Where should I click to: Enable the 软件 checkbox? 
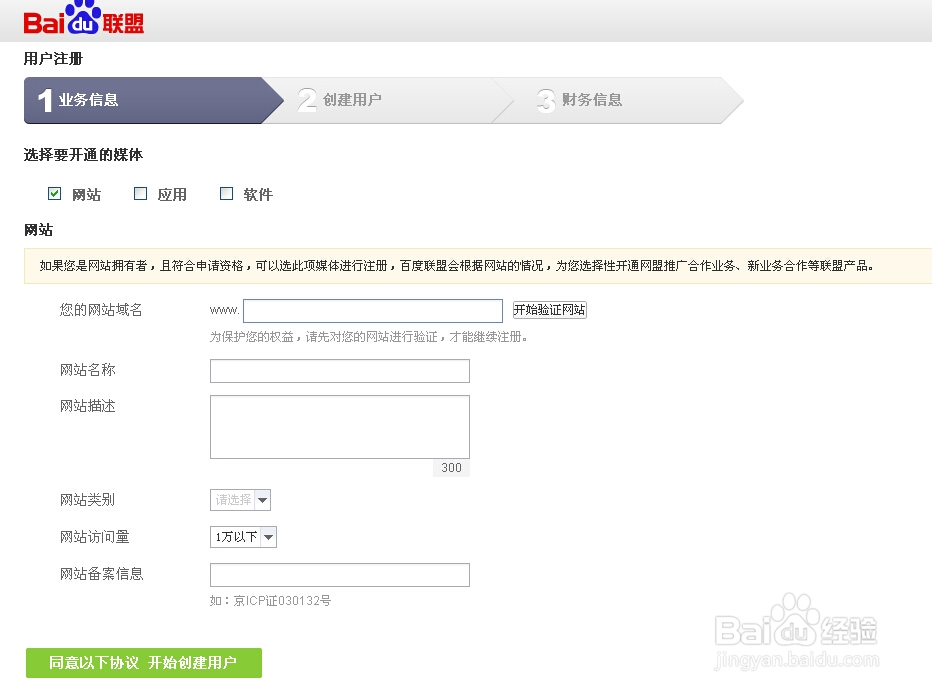(x=227, y=193)
